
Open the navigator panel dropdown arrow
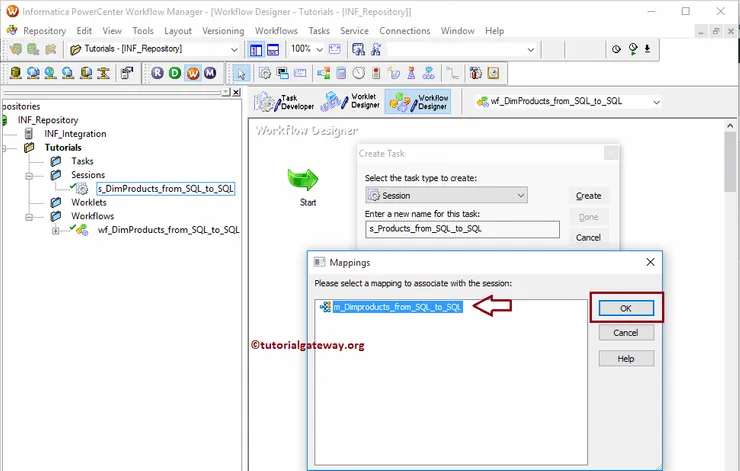click(226, 92)
